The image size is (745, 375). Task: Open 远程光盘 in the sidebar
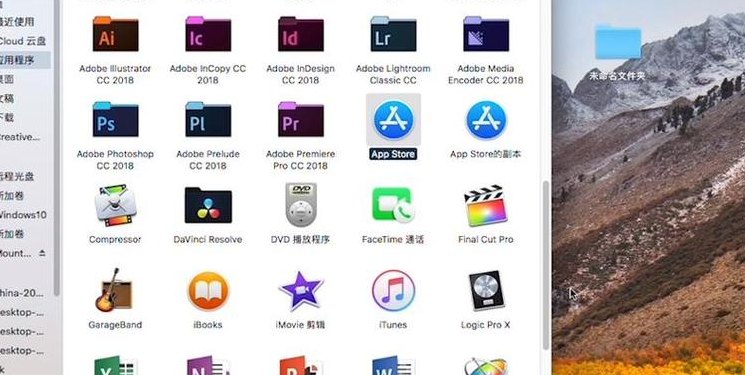pyautogui.click(x=17, y=176)
